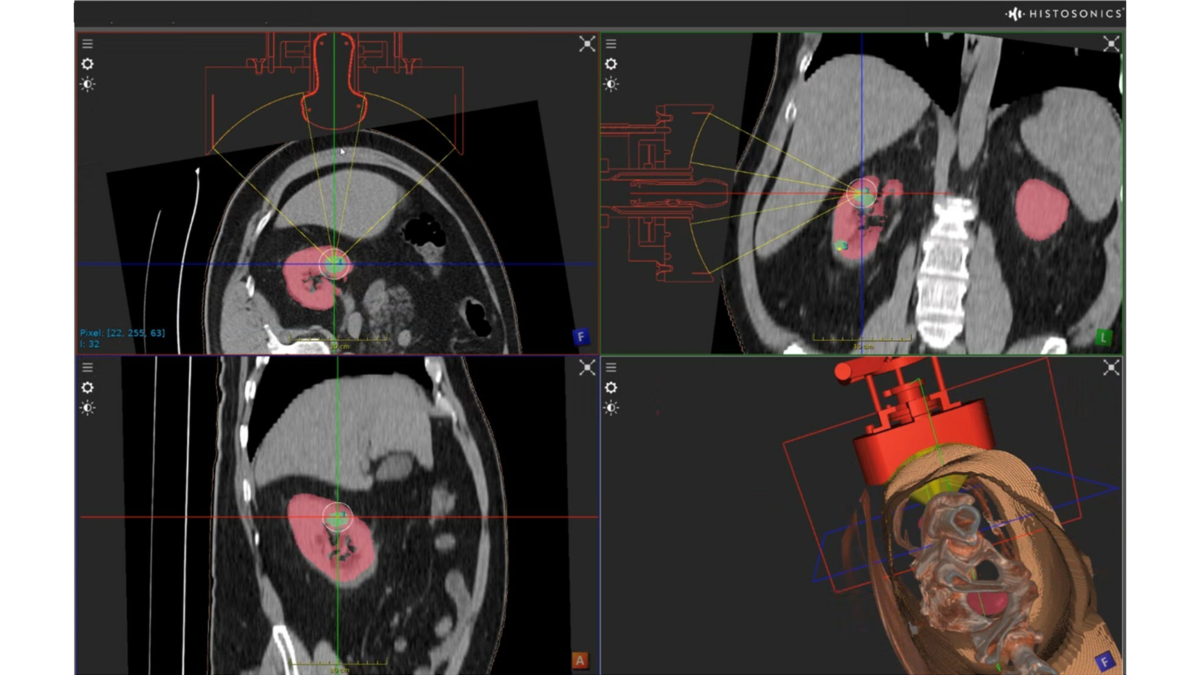Expand the coronal view to full screen
This screenshot has height=675, width=1200.
click(x=1110, y=44)
